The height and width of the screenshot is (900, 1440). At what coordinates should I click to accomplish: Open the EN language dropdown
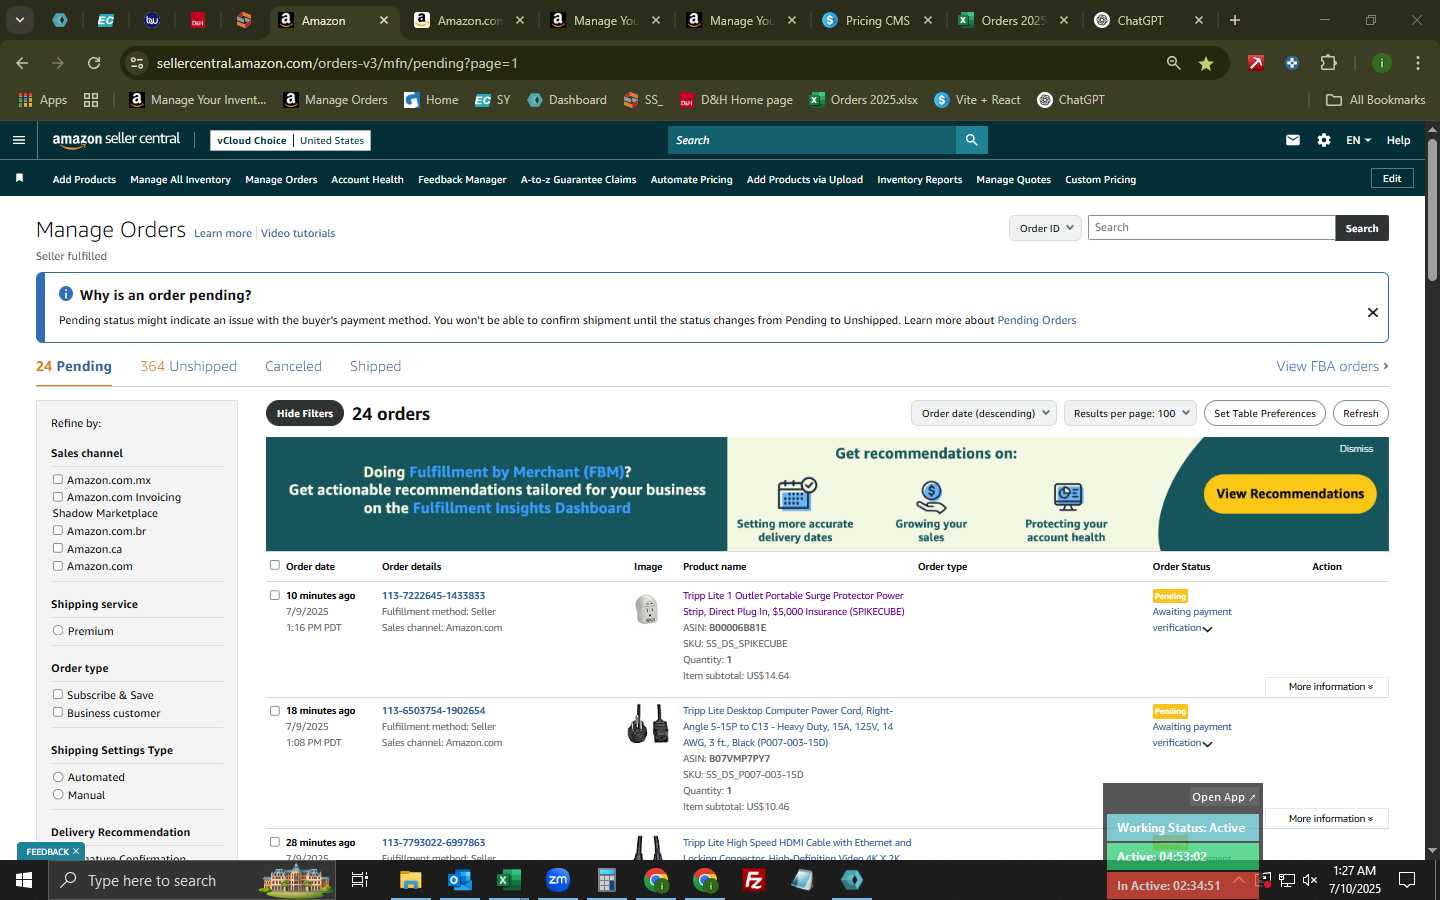pos(1358,140)
